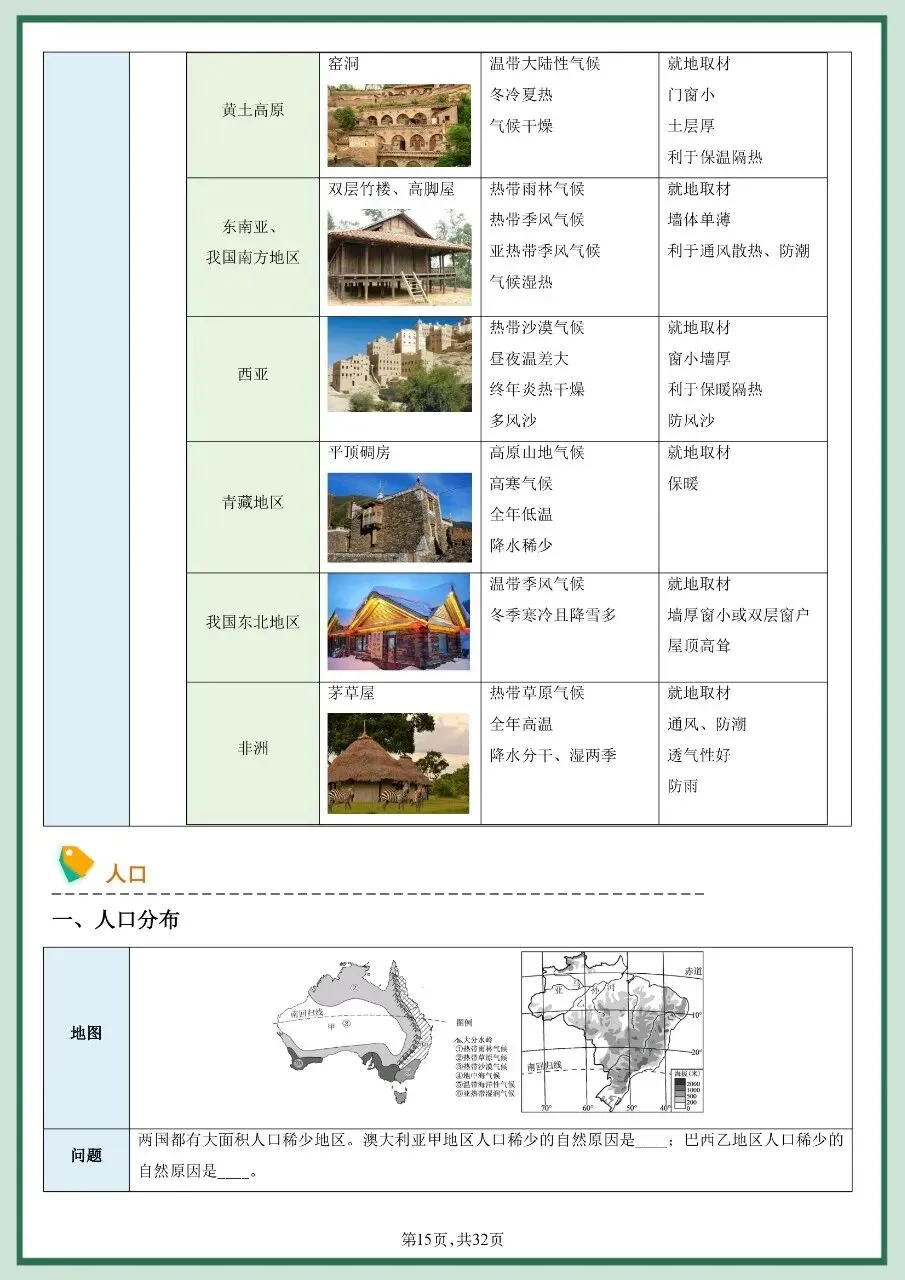The image size is (905, 1280).
Task: Click the text 冬季寒冷且降雪多
Action: tap(553, 615)
